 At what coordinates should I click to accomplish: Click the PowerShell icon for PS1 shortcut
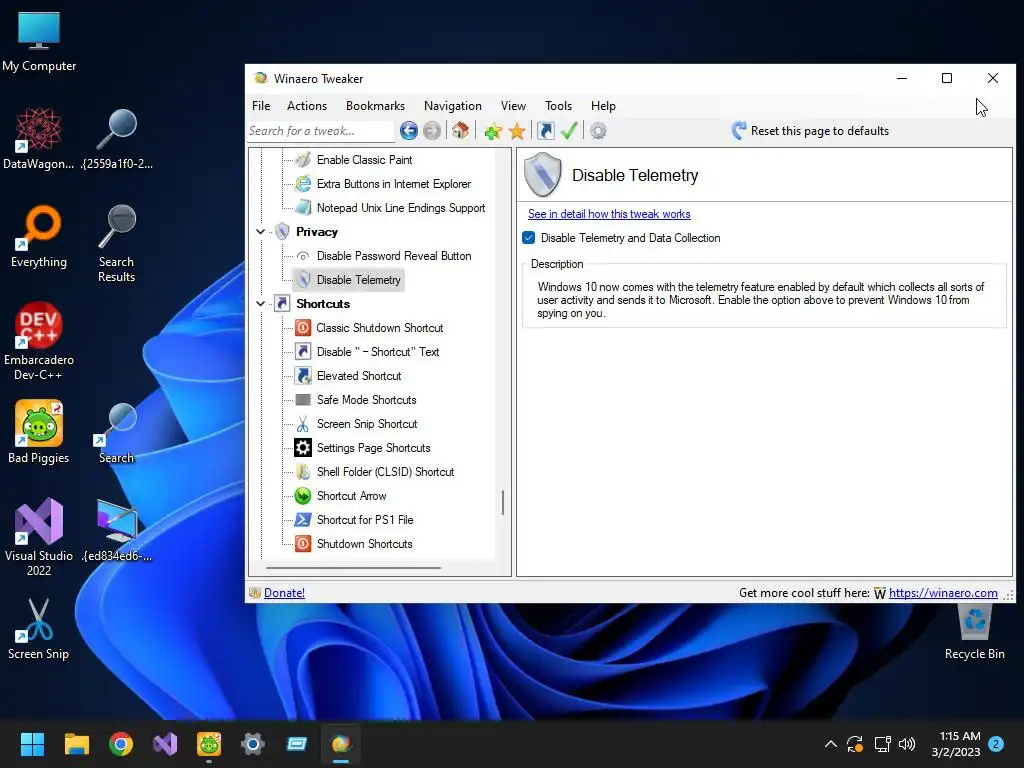coord(302,519)
